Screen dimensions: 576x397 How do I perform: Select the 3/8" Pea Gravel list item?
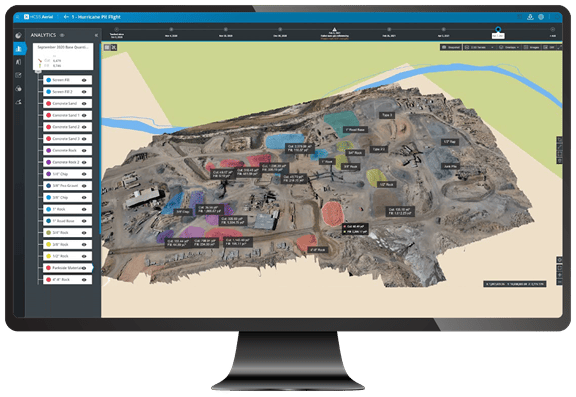(67, 186)
